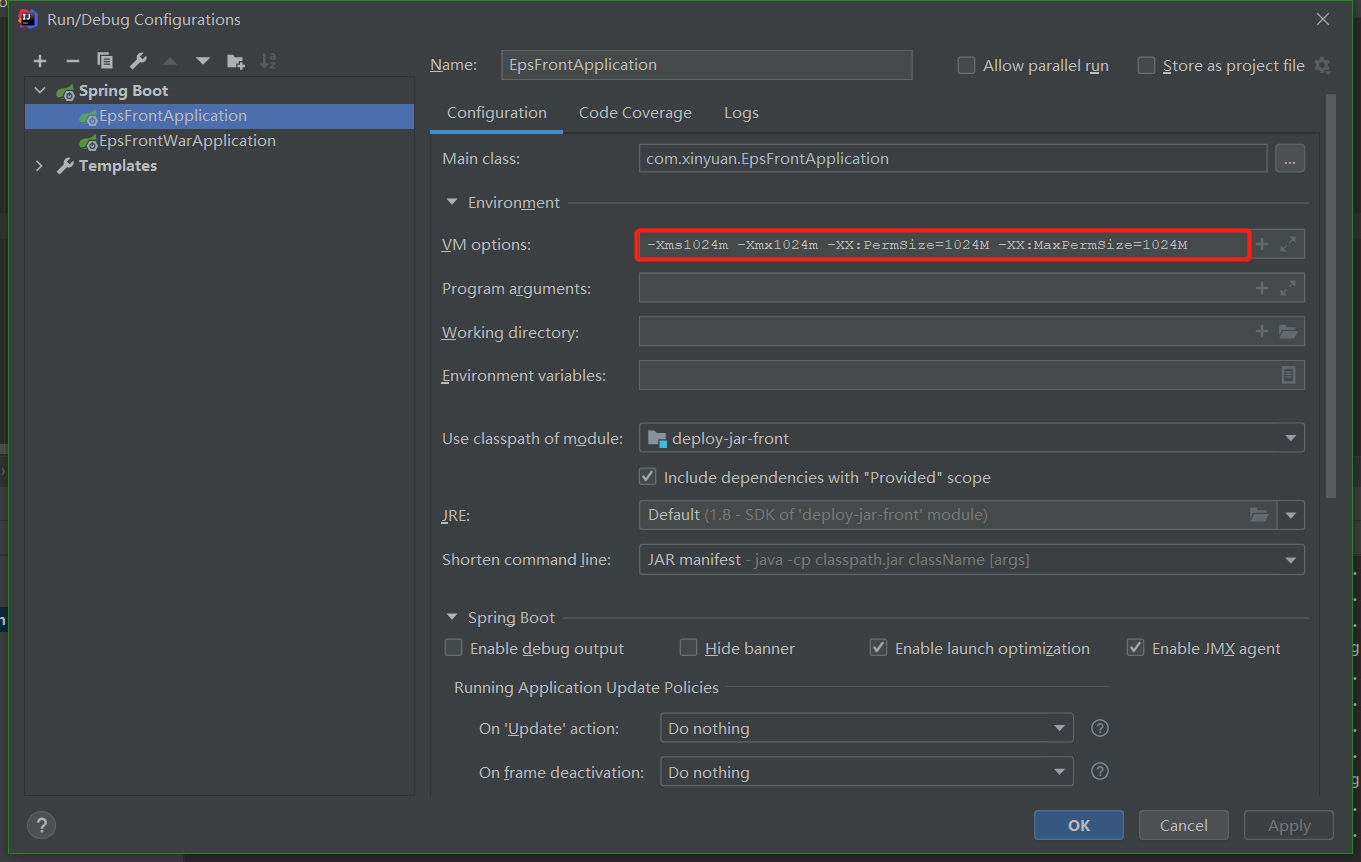Remove selected configuration with minus icon
The height and width of the screenshot is (862, 1361).
coord(72,62)
